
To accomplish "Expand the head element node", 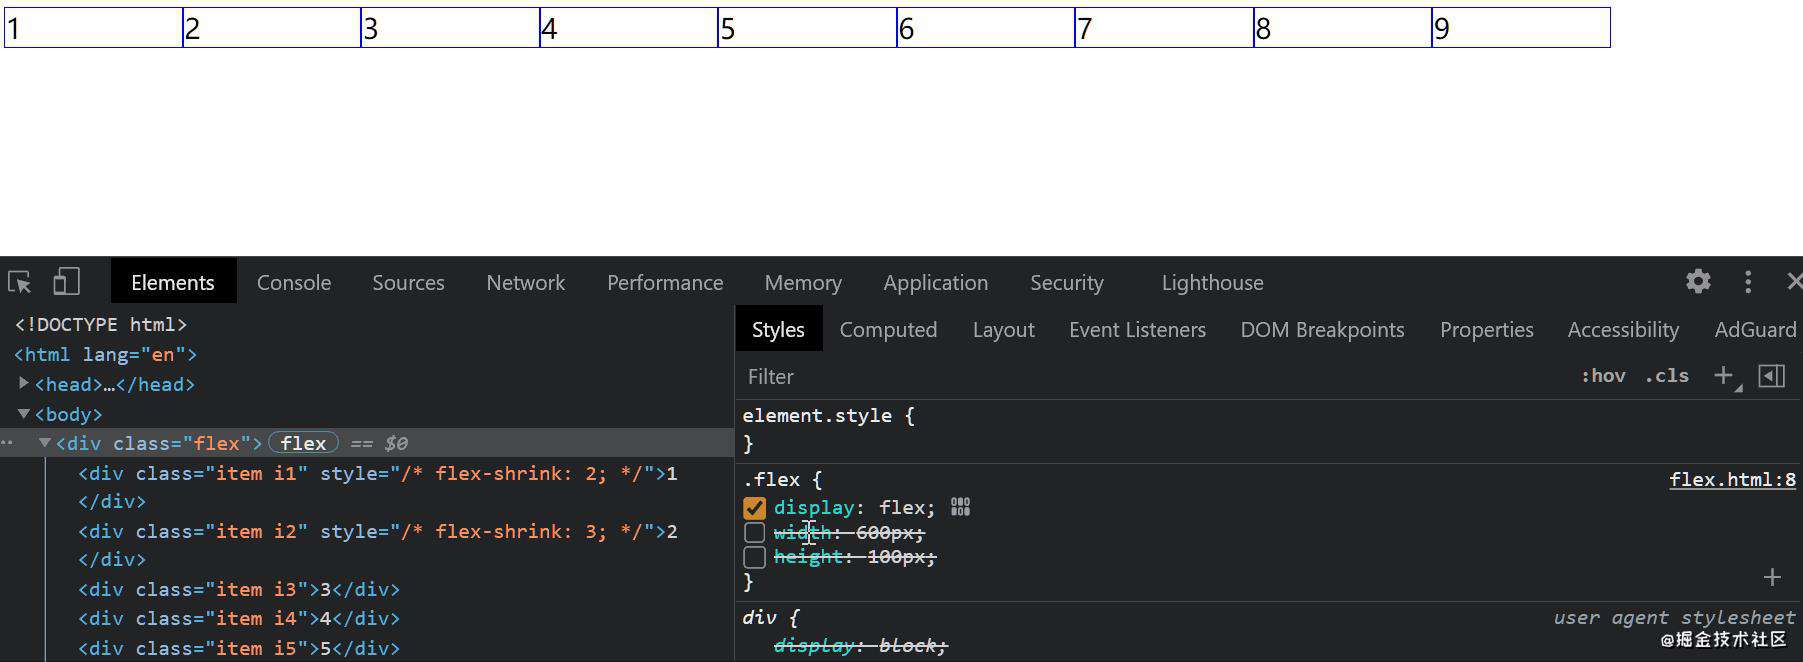I will coord(24,383).
